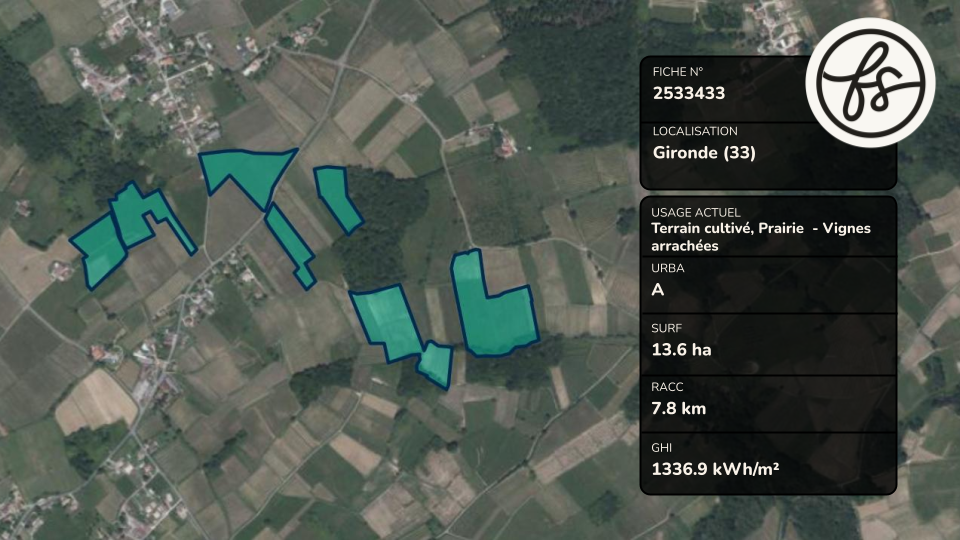Screen dimensions: 960x540
Task: Click the small pentagon parcel at bottom
Action: click(437, 365)
